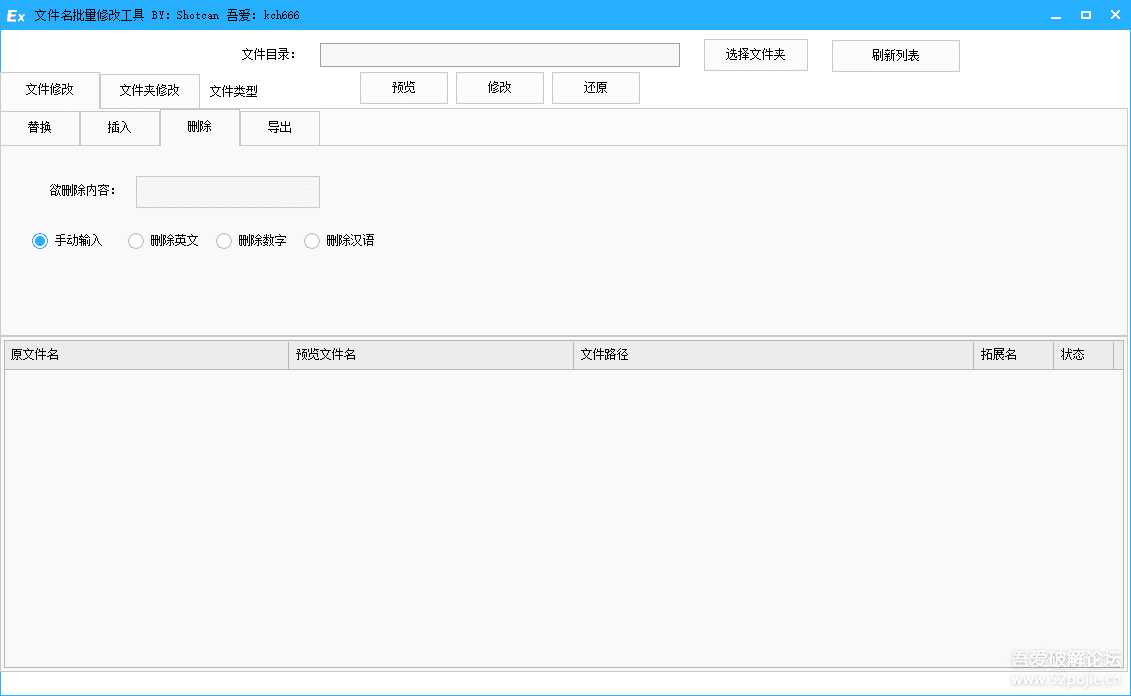Open the 导出 sub-tab

(279, 127)
